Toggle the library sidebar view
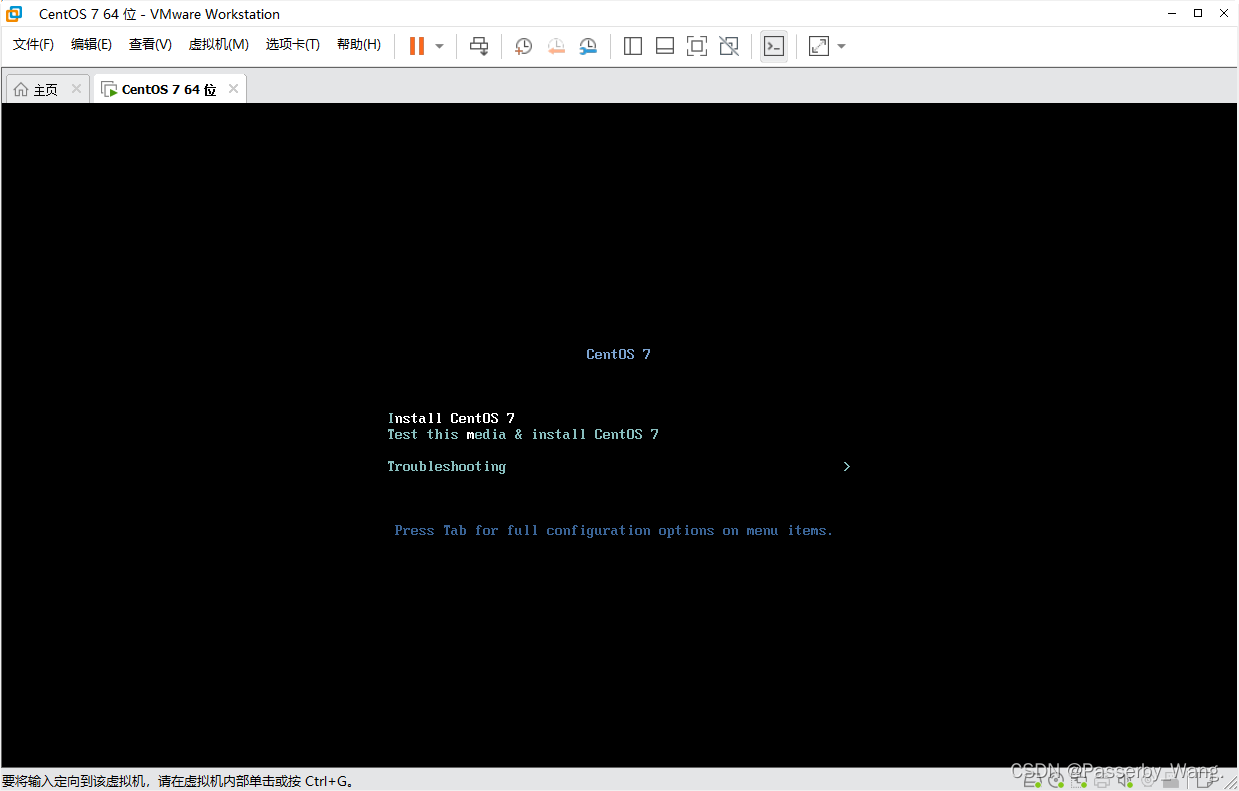This screenshot has width=1239, height=791. 633,46
